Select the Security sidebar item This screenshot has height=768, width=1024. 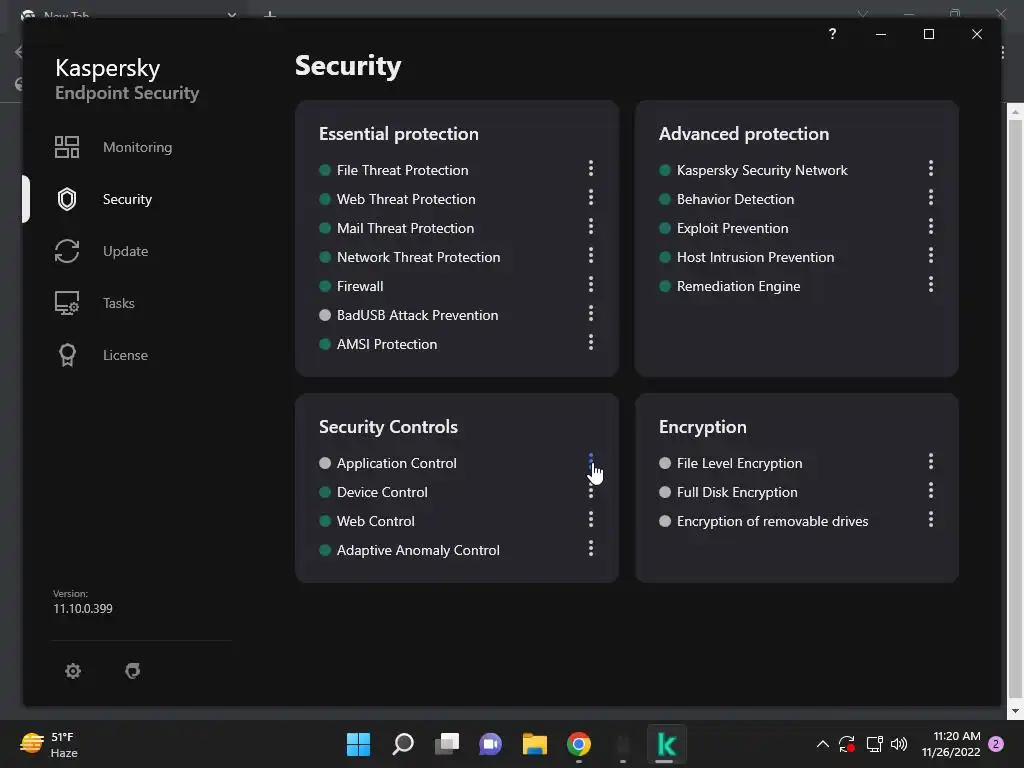pyautogui.click(x=127, y=199)
